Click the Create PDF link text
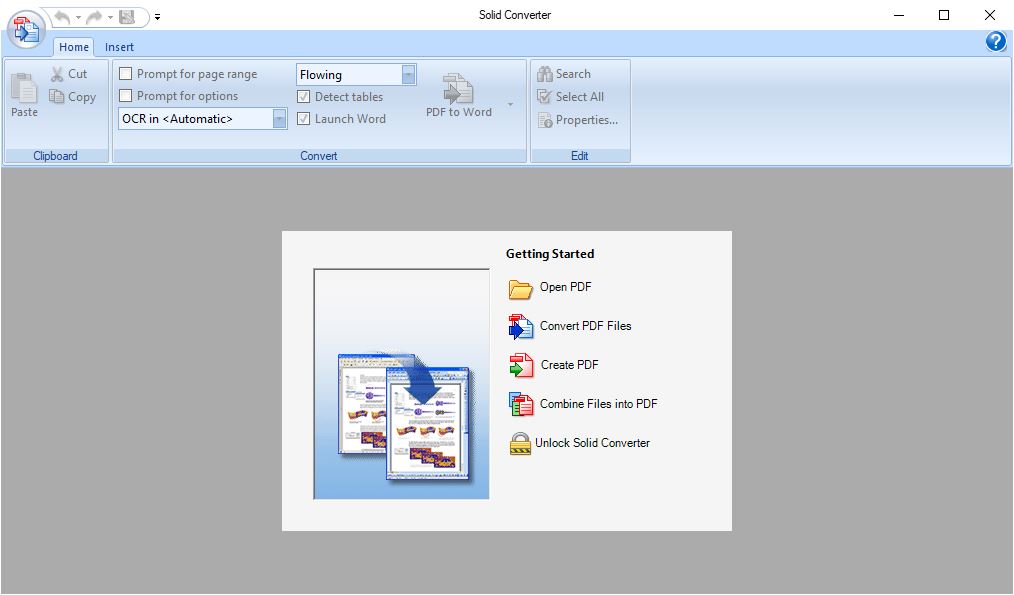 pyautogui.click(x=569, y=365)
